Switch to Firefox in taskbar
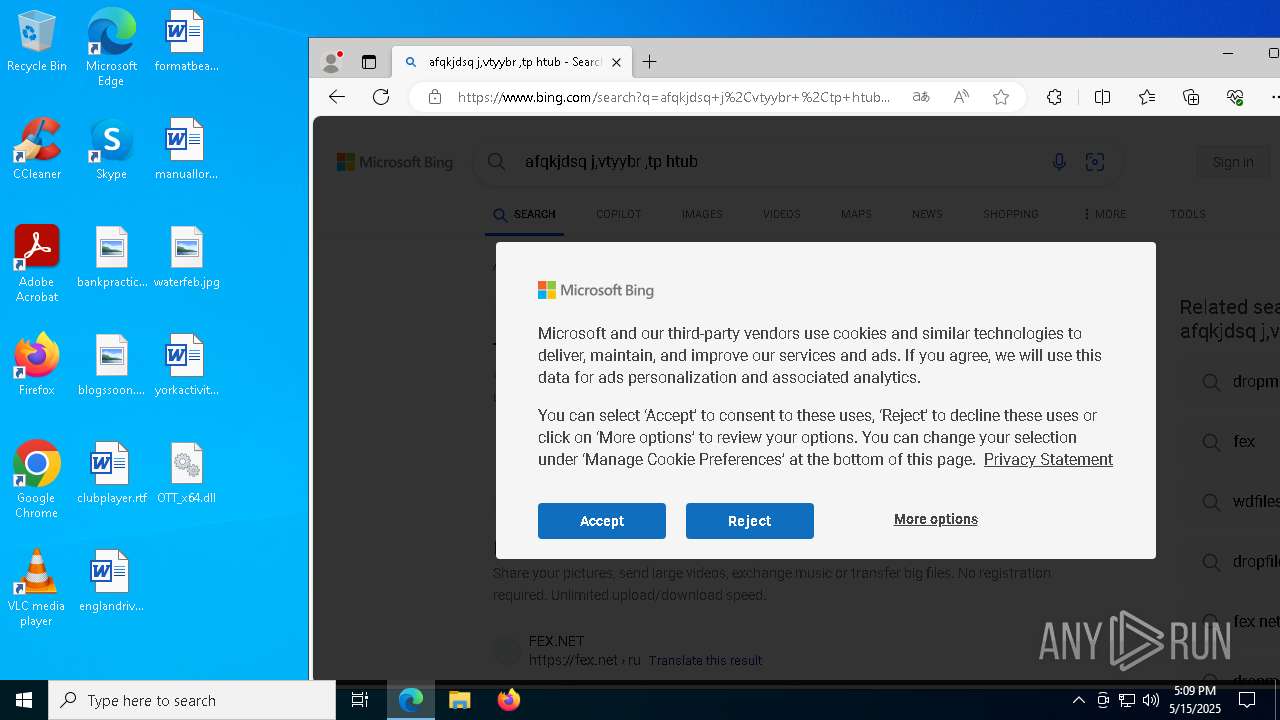The image size is (1280, 720). 509,700
